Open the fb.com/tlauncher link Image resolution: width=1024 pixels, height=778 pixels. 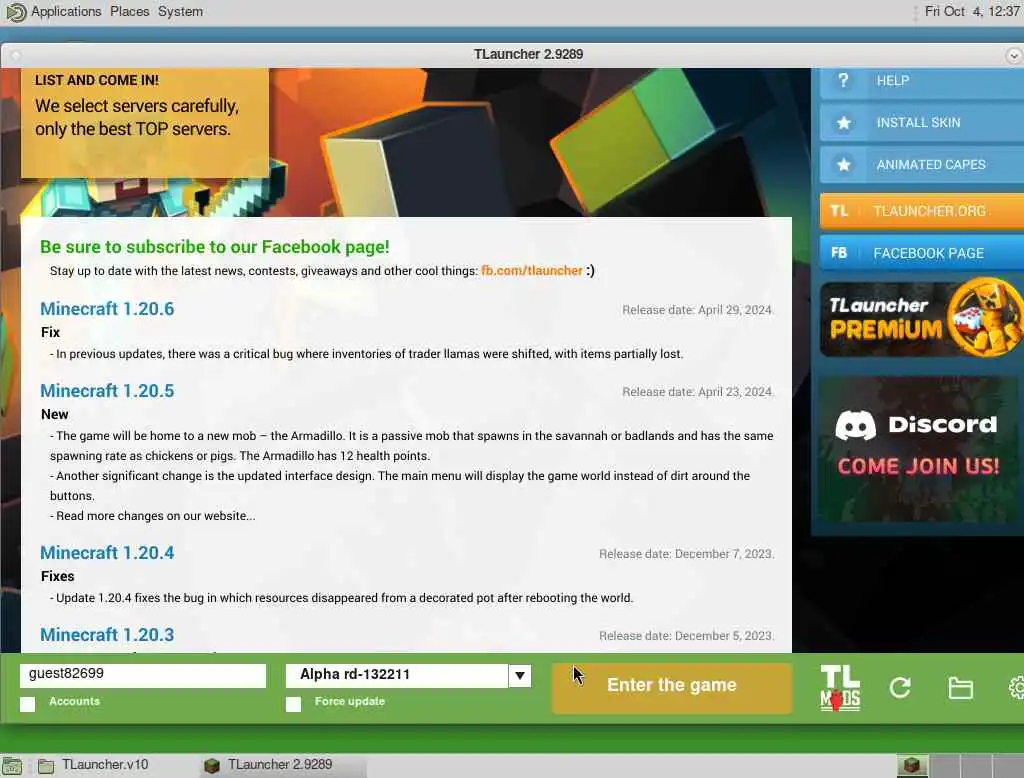(532, 270)
